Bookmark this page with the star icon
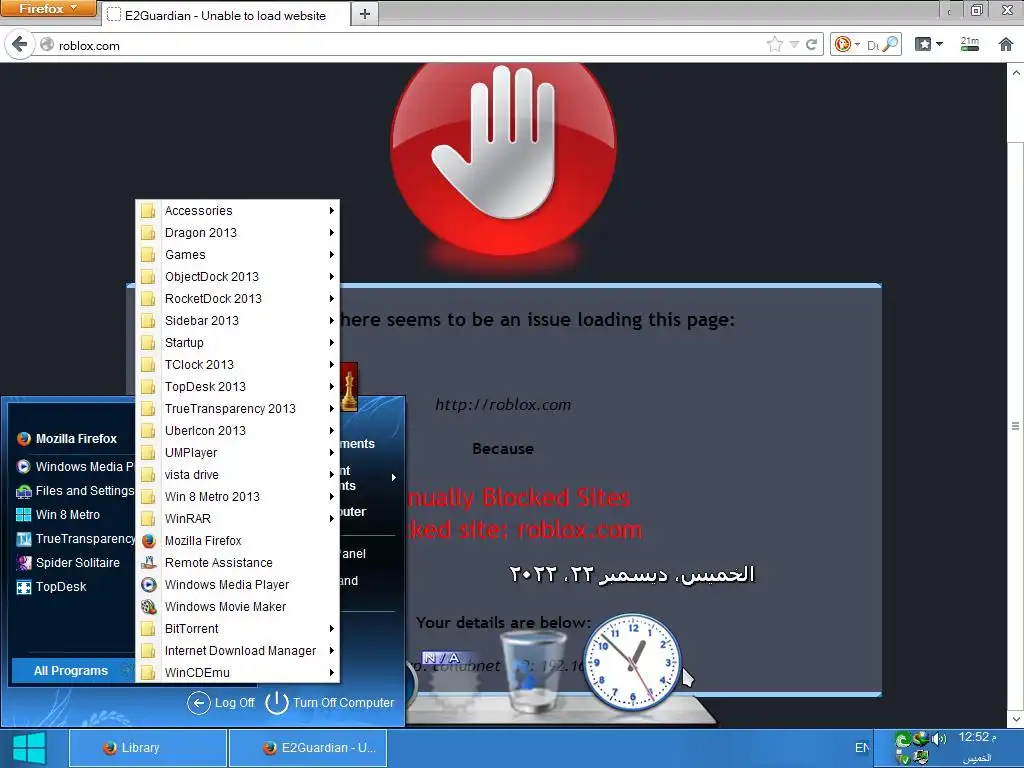The image size is (1024, 768). click(775, 44)
